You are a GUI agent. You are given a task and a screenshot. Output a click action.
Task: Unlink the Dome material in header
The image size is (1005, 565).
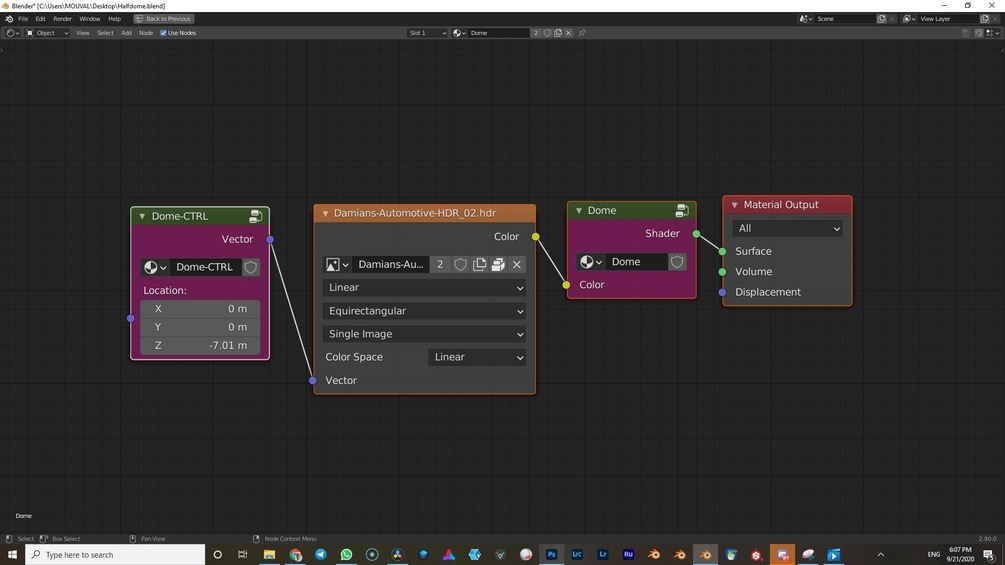pos(569,33)
